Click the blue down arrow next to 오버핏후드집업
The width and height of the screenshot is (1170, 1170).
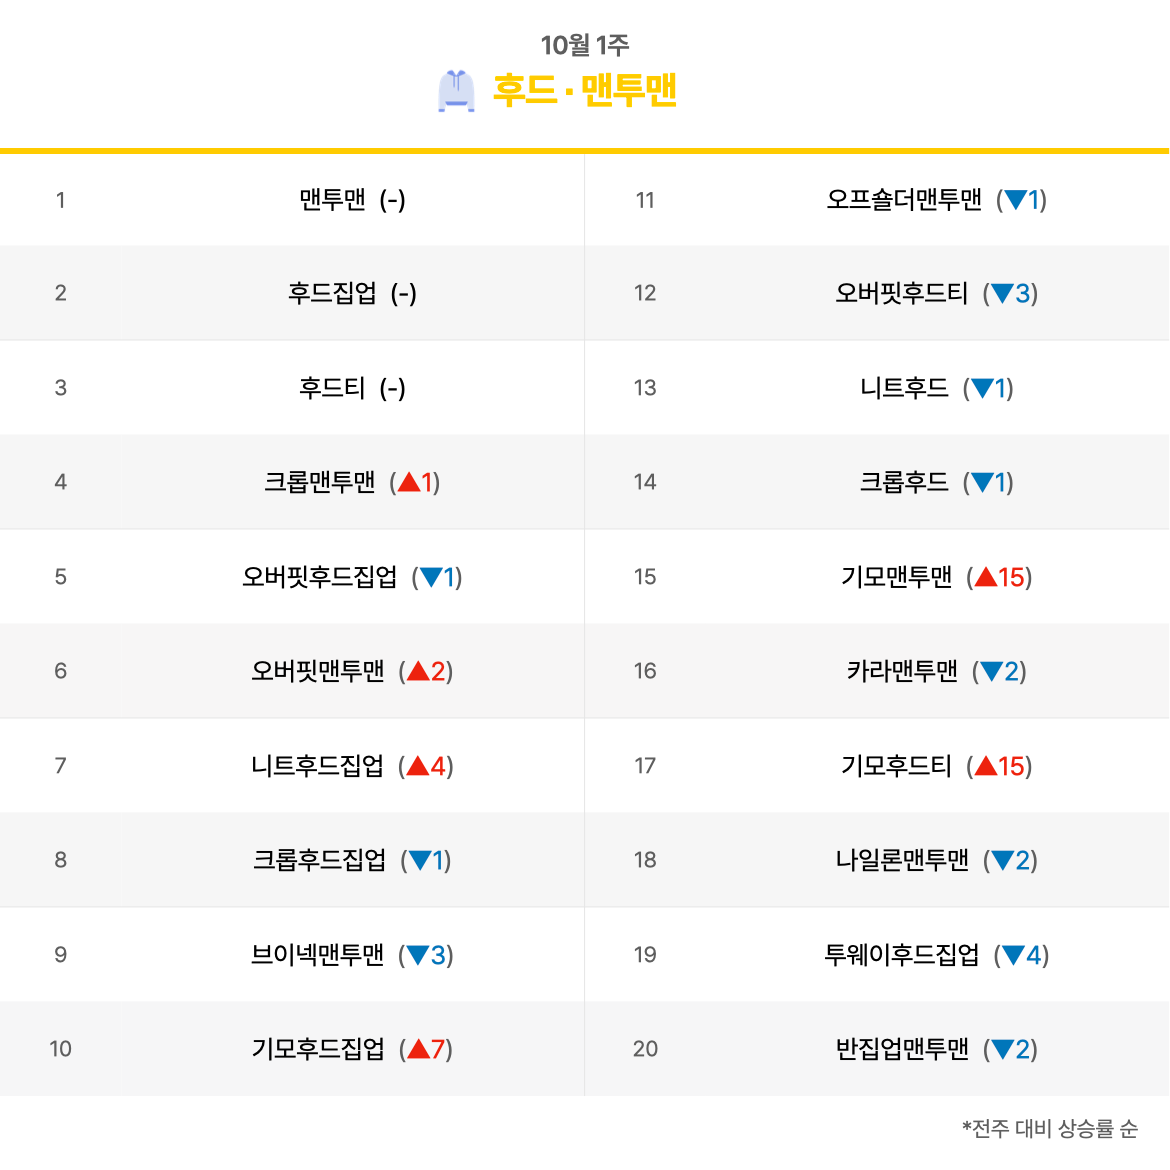point(431,577)
